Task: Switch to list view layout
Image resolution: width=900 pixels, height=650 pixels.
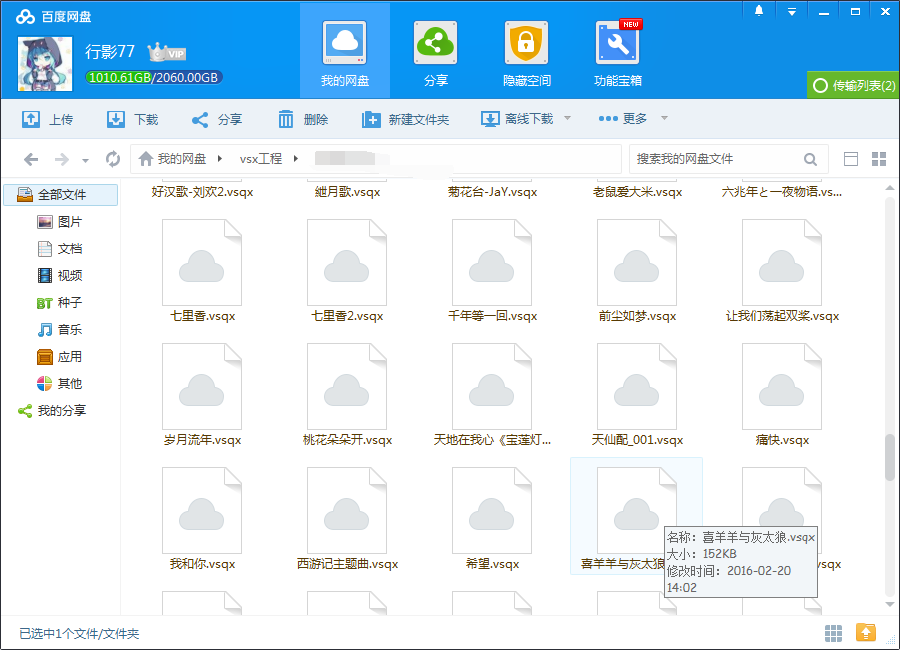Action: [x=851, y=159]
